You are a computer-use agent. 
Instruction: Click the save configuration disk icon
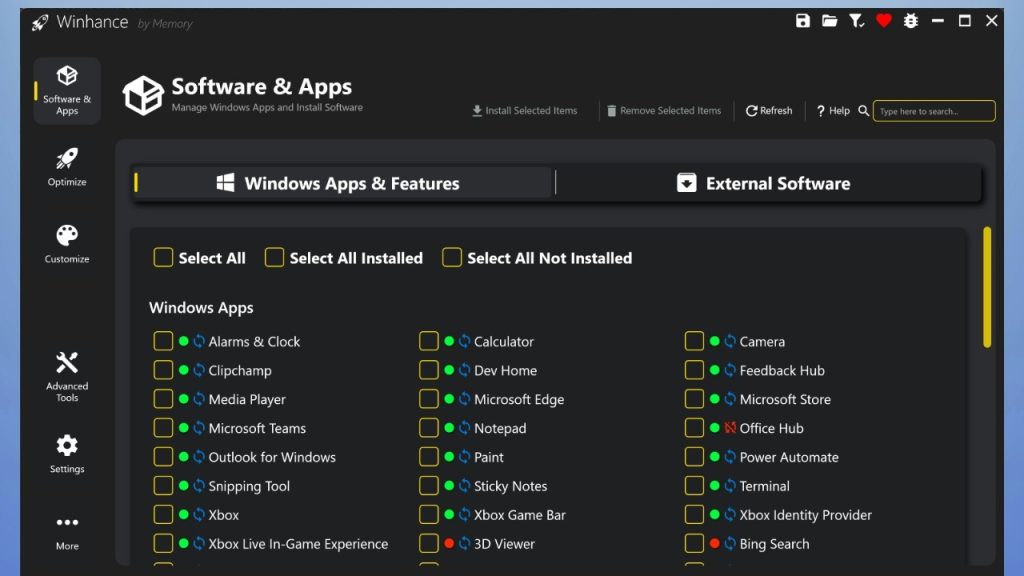[803, 21]
